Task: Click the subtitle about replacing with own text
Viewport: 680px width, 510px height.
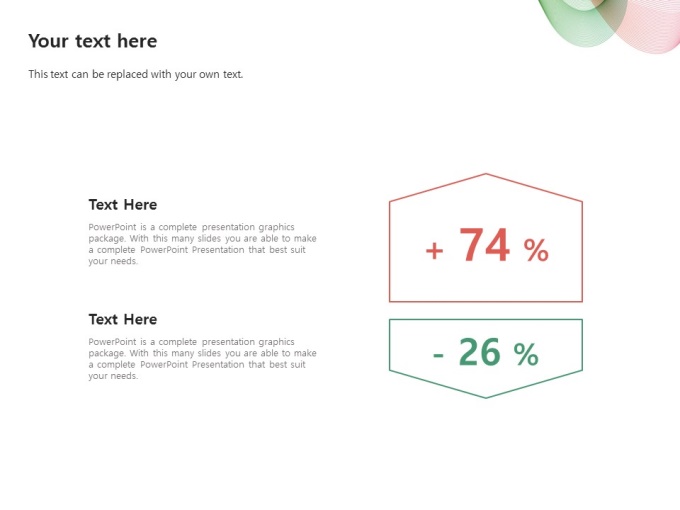Action: coord(136,74)
